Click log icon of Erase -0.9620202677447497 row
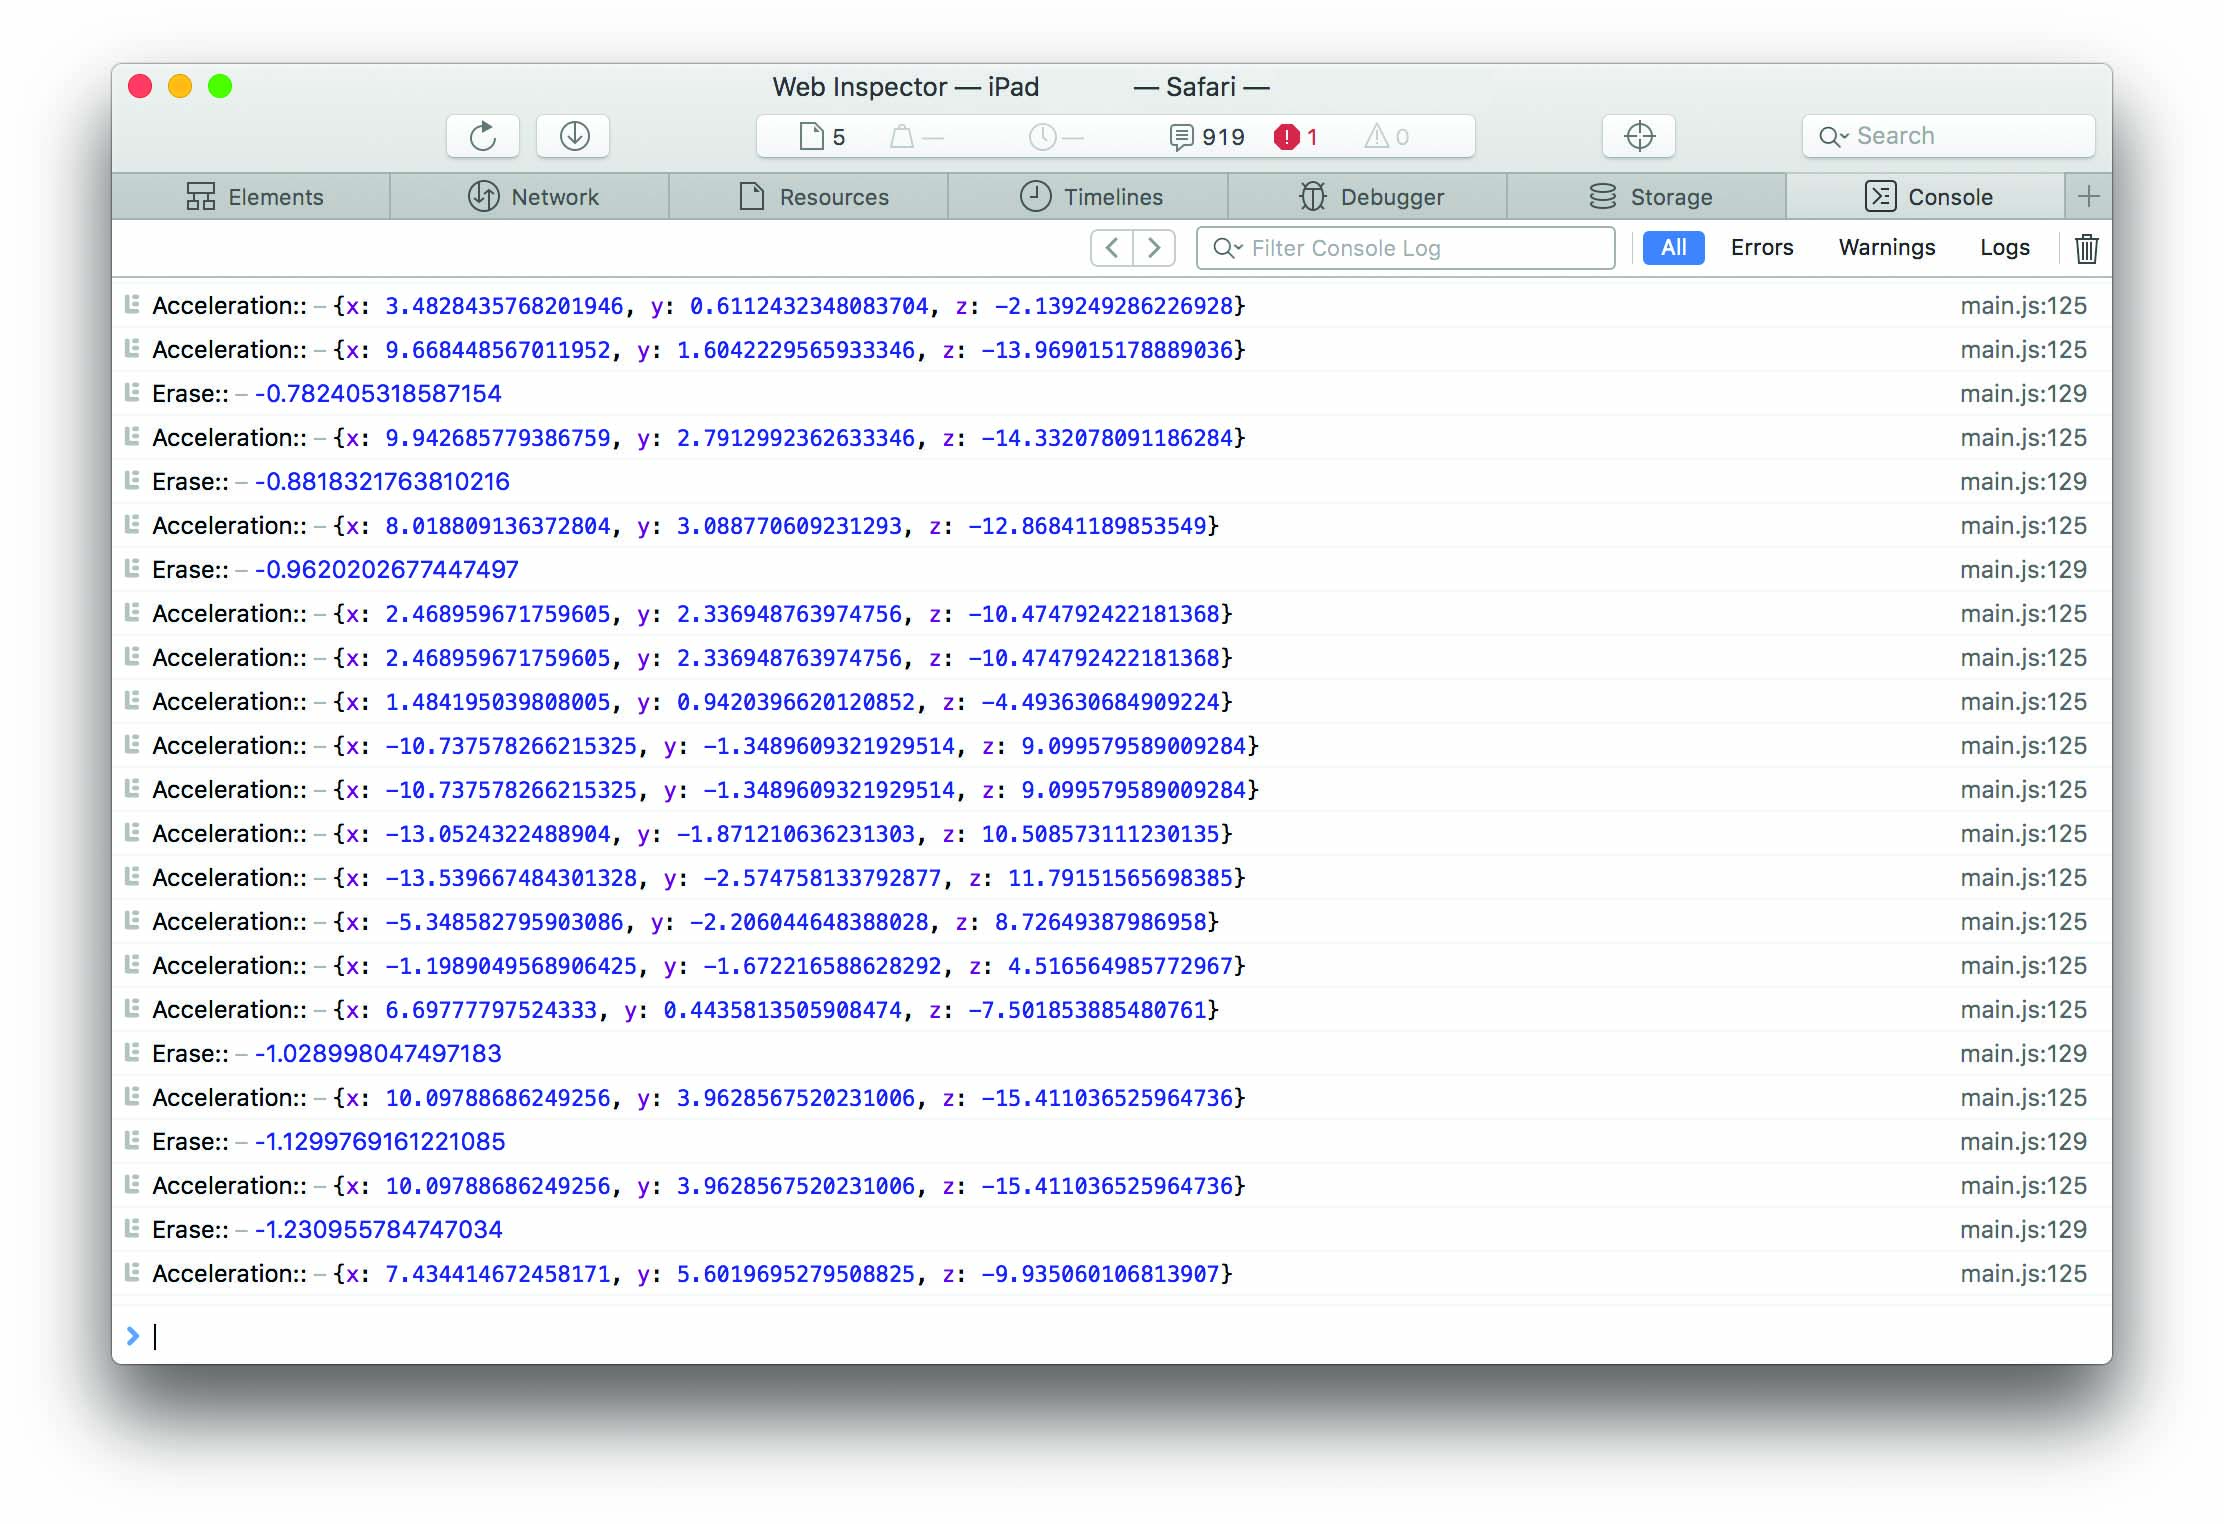 (x=131, y=568)
